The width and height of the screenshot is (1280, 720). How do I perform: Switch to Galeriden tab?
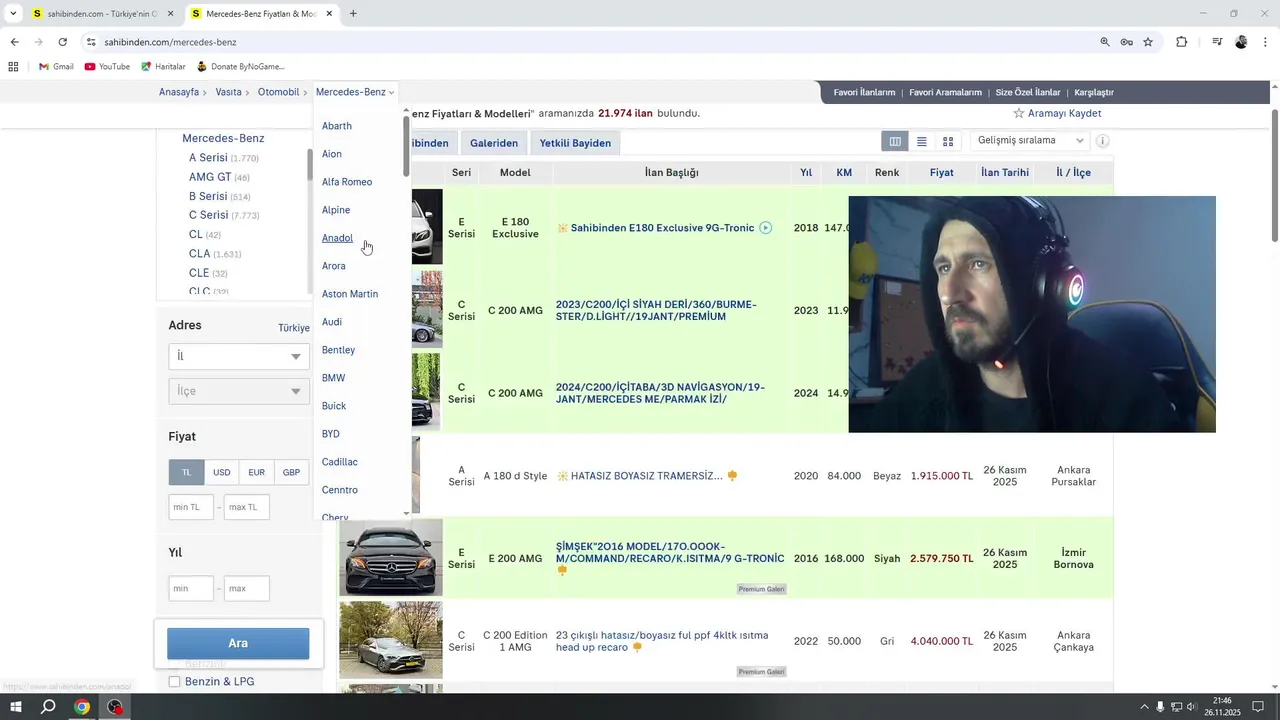click(x=494, y=143)
